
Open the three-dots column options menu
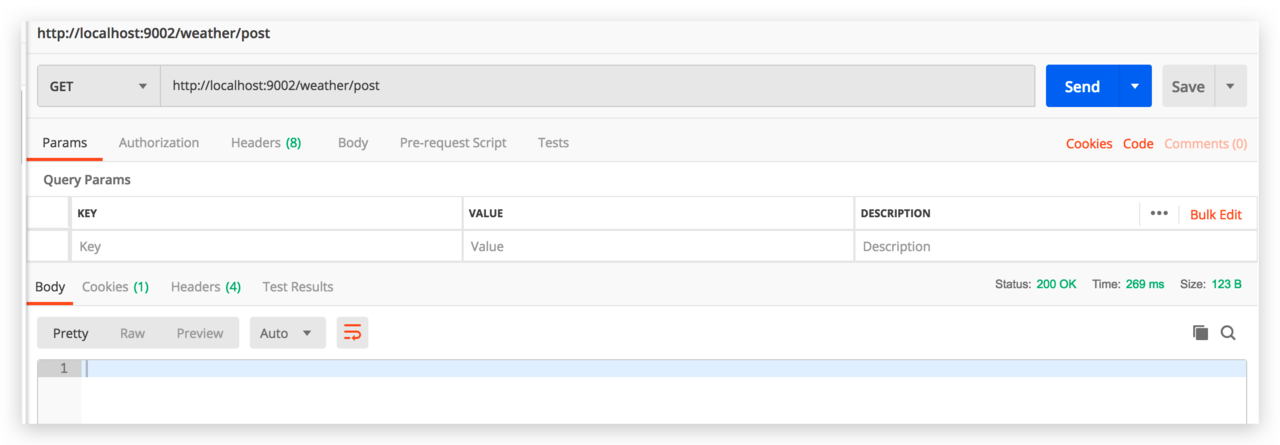coord(1159,213)
